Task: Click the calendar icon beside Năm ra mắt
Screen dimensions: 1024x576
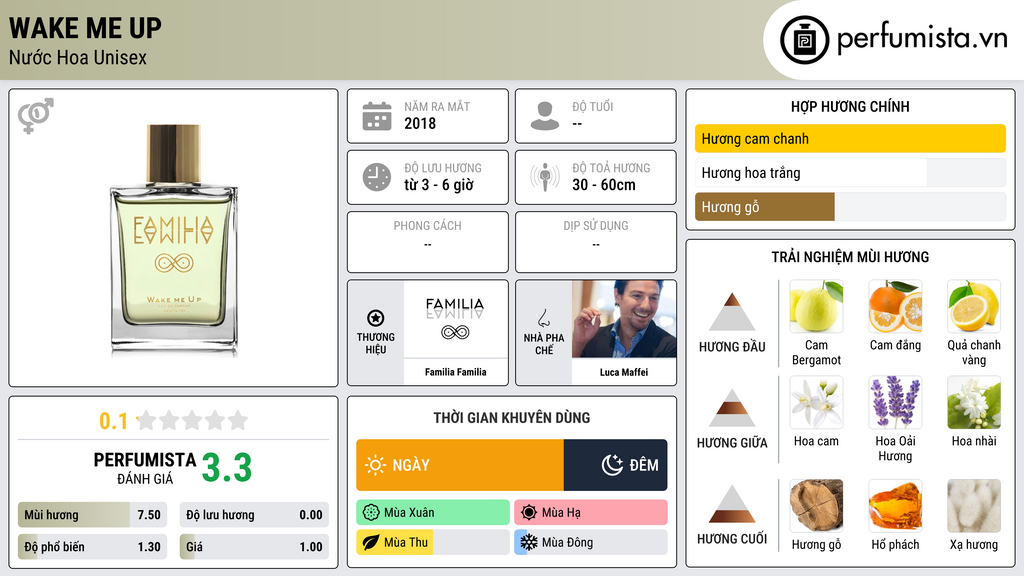Action: (377, 116)
